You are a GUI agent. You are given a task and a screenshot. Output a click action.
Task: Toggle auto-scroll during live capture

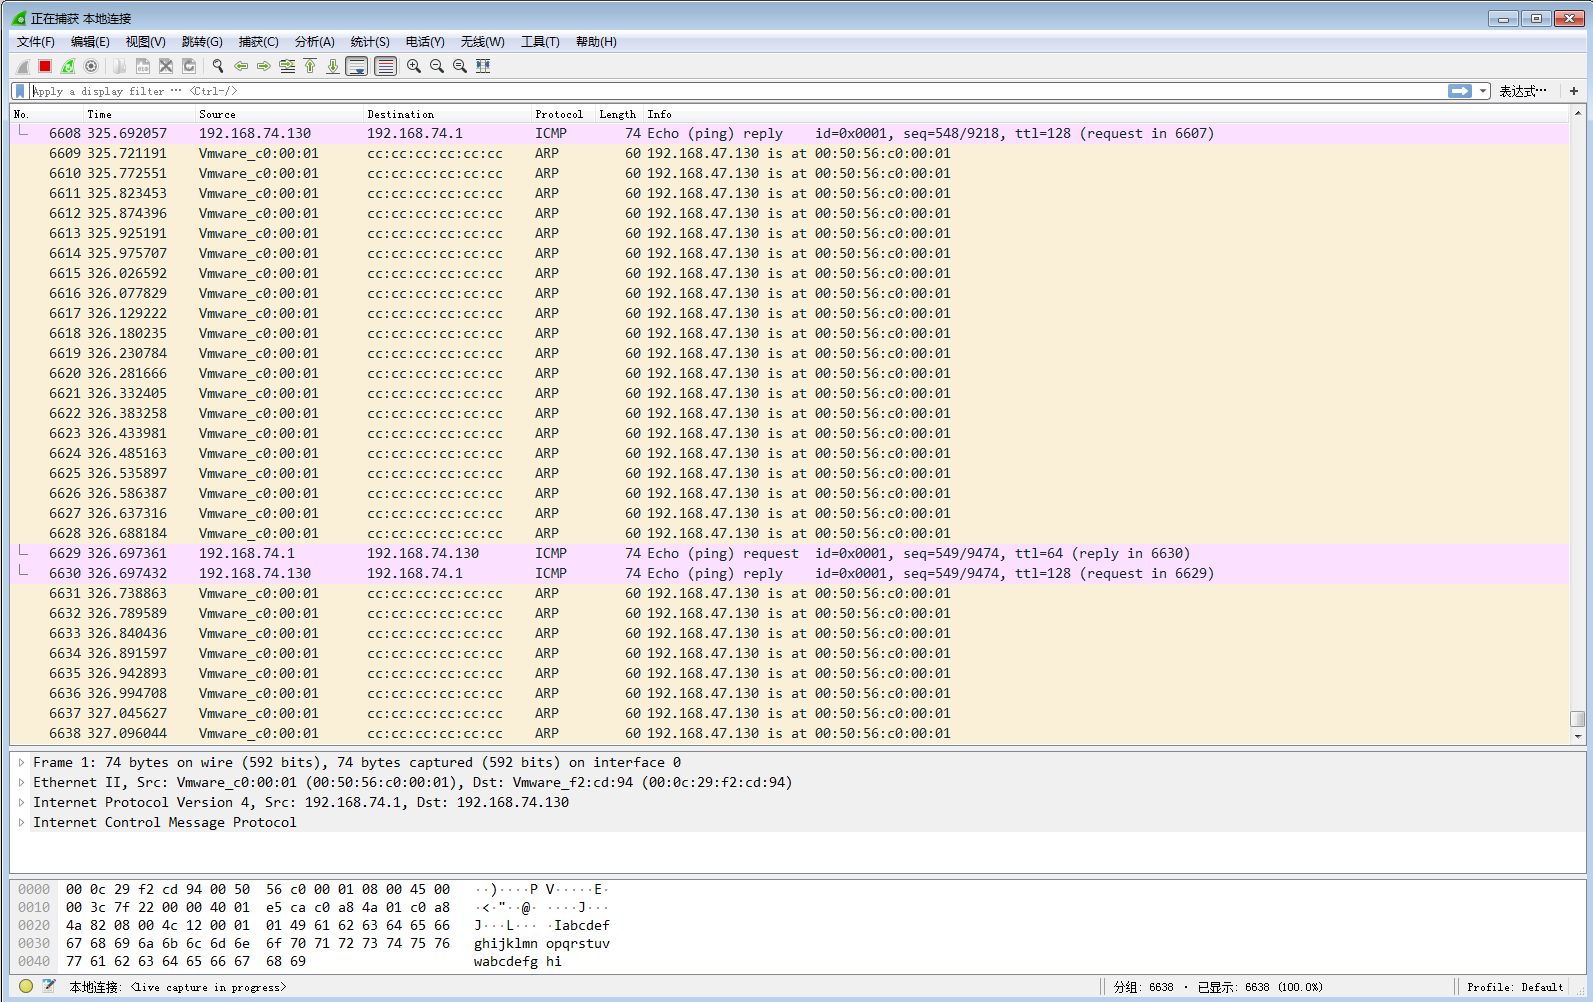point(356,66)
